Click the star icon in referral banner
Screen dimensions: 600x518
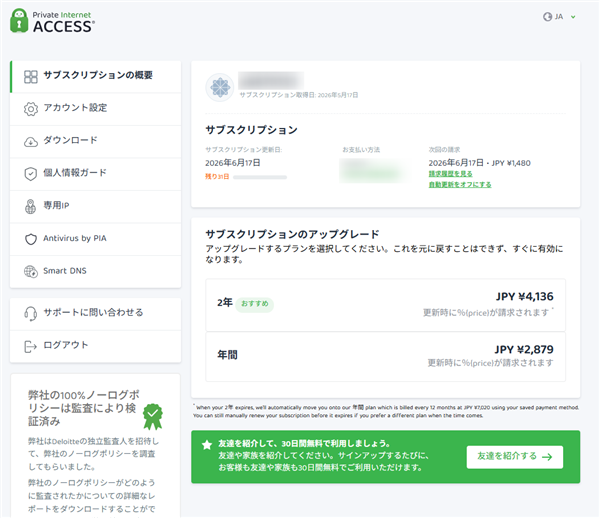coord(207,445)
